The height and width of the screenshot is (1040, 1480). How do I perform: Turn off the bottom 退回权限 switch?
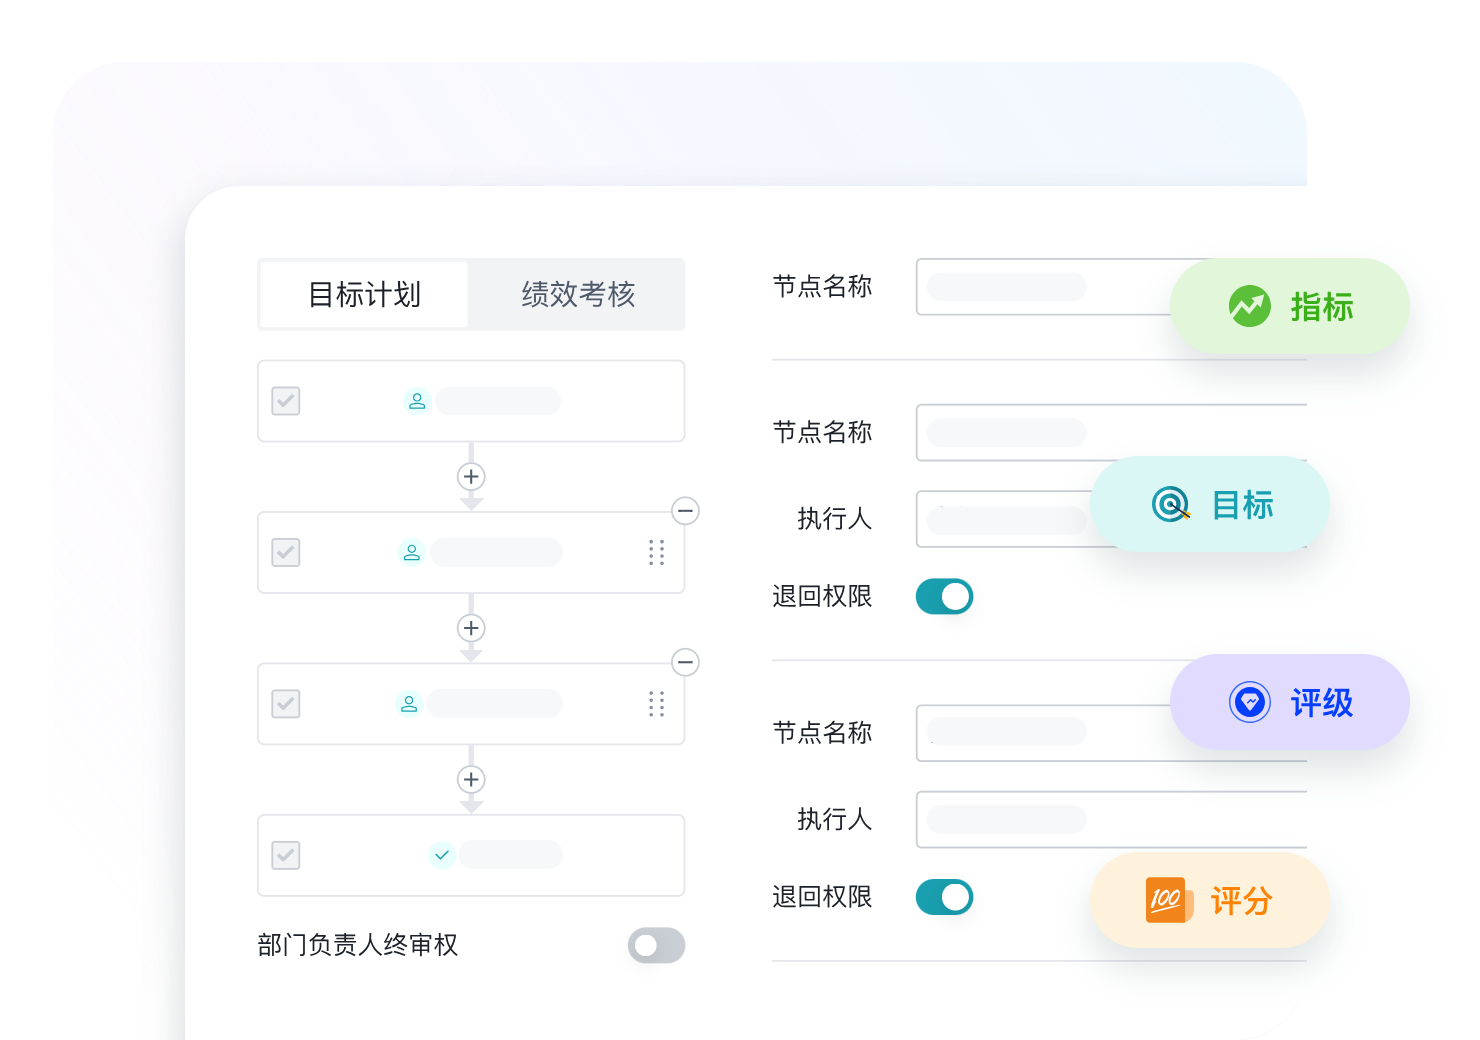(x=944, y=897)
